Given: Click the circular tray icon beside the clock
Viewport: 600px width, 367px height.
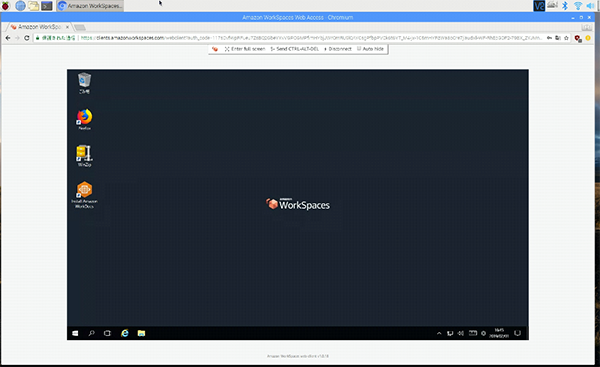Looking at the screenshot, I should [484, 333].
